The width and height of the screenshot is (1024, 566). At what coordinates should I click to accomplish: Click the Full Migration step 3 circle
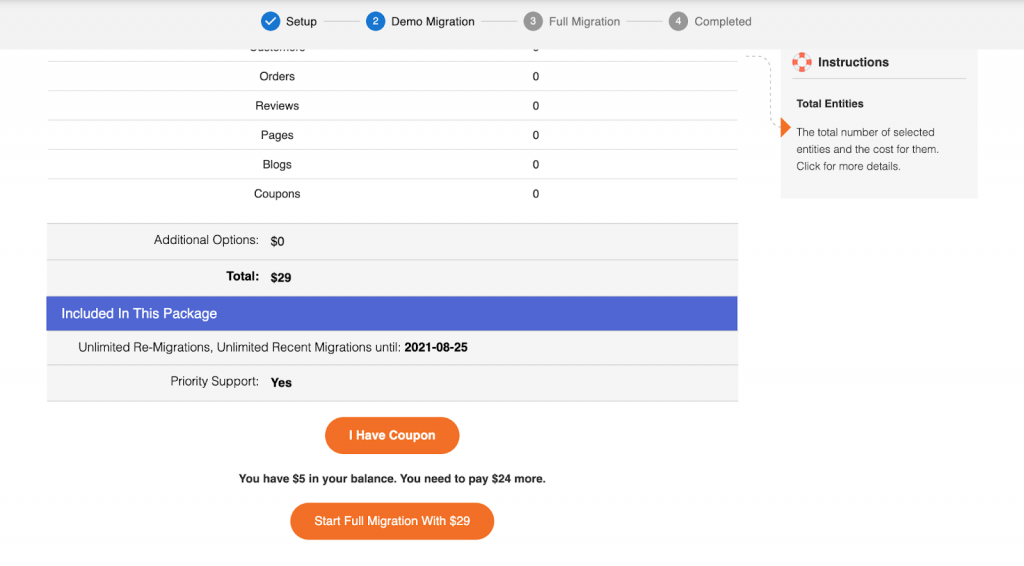click(533, 22)
